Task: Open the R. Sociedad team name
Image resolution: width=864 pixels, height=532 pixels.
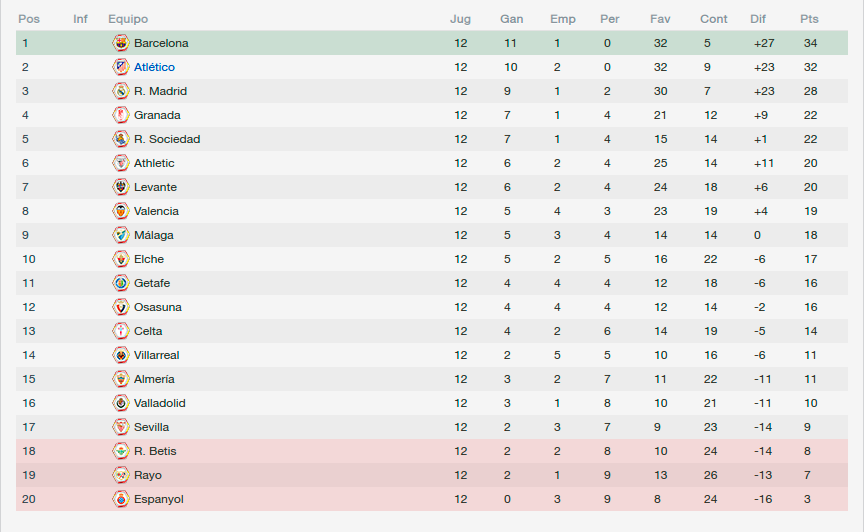Action: pyautogui.click(x=167, y=139)
